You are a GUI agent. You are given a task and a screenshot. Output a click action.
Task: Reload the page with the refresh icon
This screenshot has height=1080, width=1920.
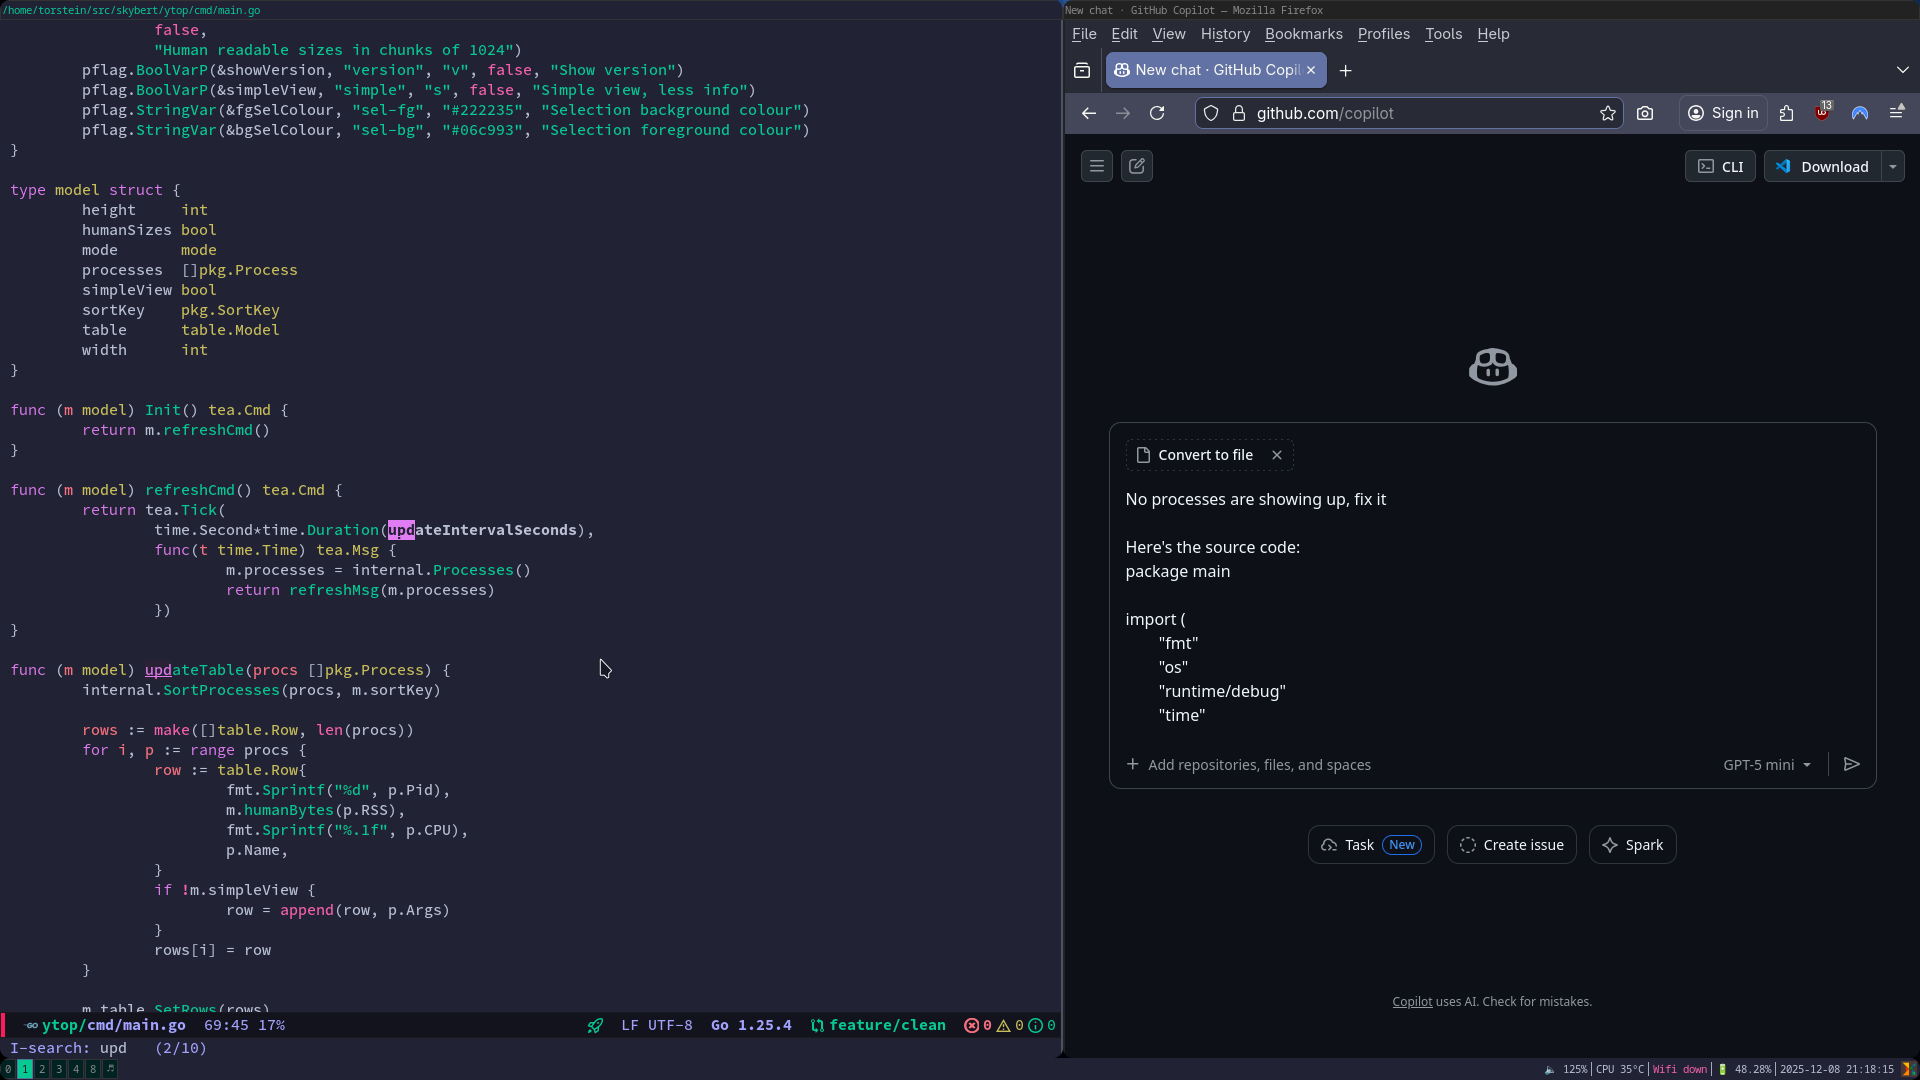point(1157,113)
